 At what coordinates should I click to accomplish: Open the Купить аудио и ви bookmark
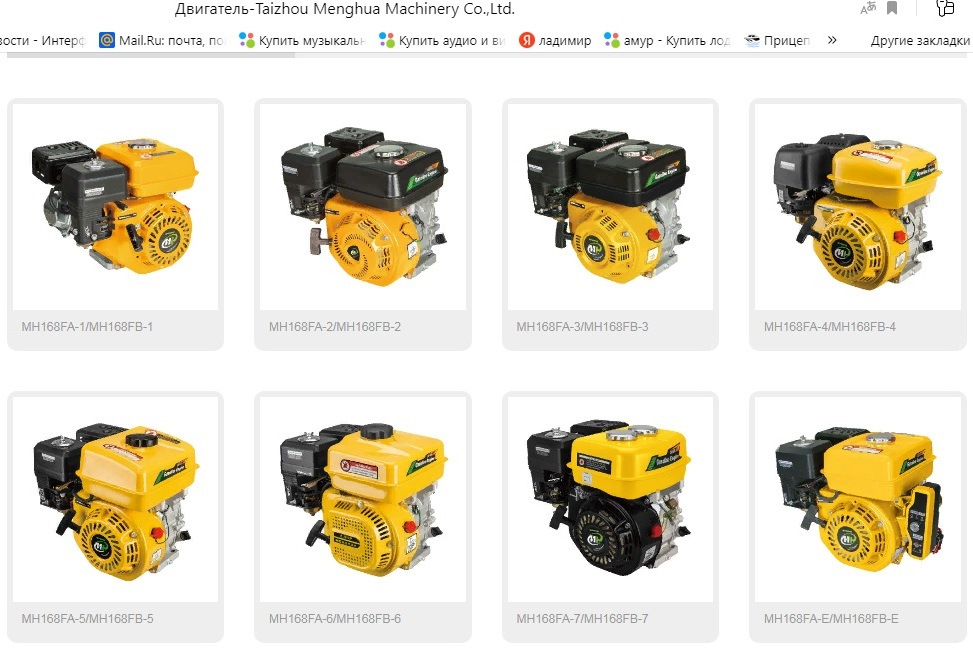(x=442, y=40)
